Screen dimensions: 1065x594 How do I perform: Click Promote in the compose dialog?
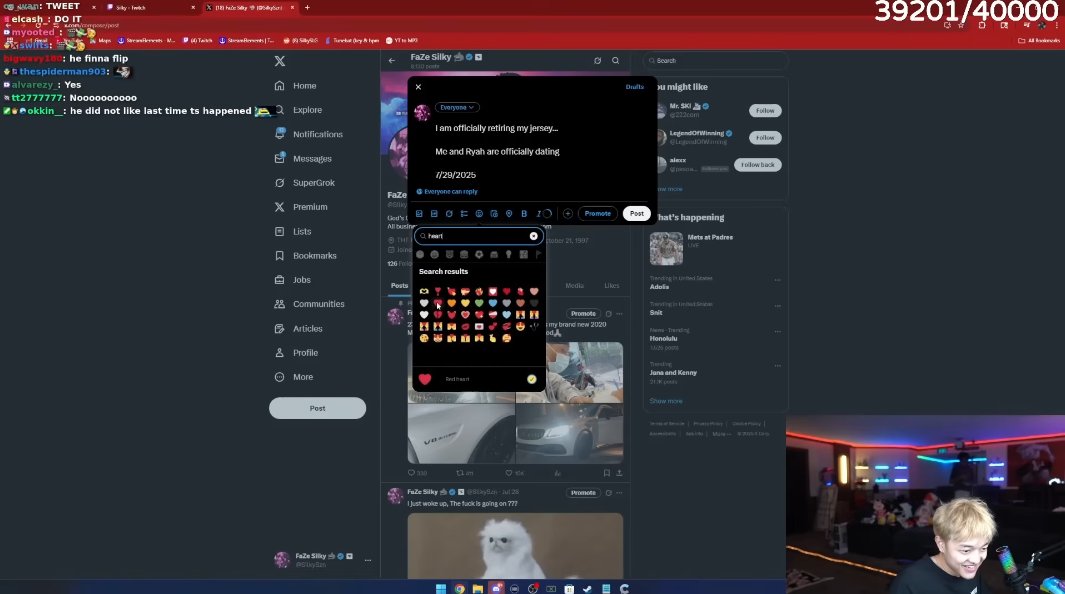pyautogui.click(x=598, y=214)
